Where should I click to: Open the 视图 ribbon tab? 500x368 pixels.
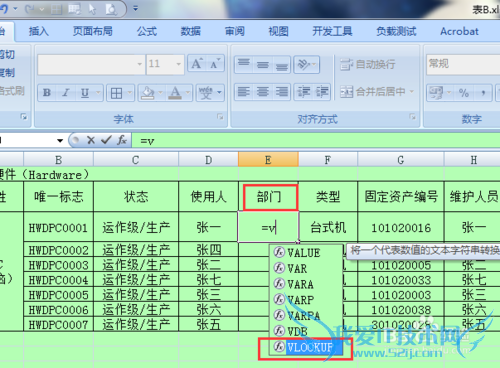pyautogui.click(x=278, y=31)
